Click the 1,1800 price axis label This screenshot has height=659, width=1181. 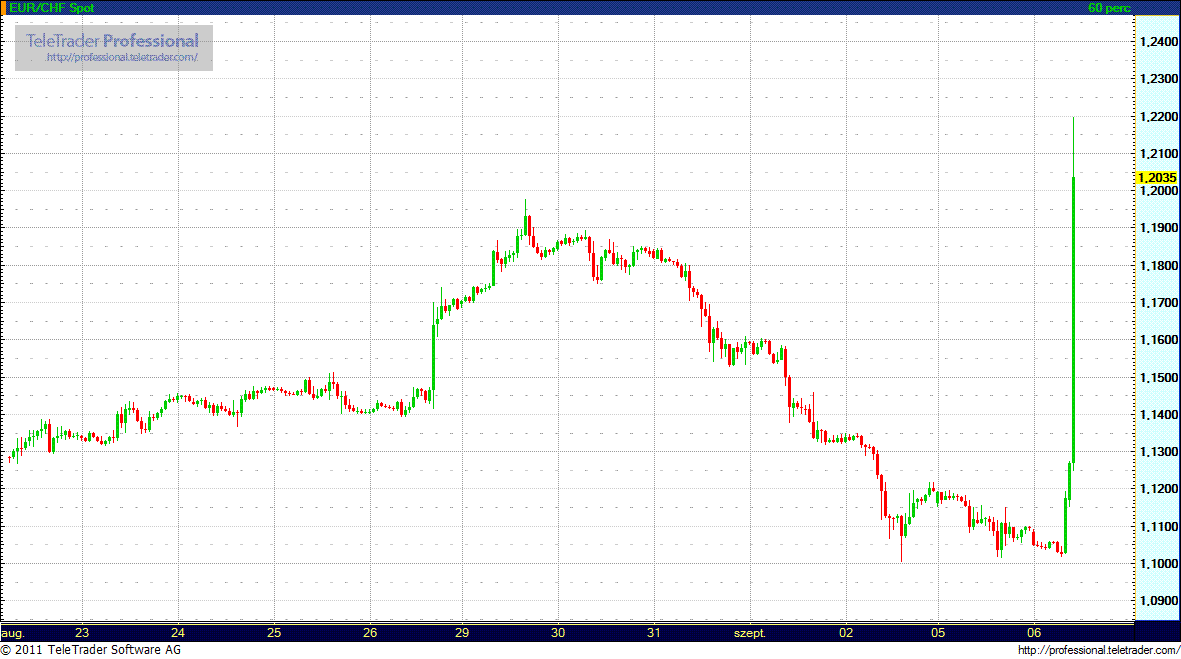[x=1158, y=266]
